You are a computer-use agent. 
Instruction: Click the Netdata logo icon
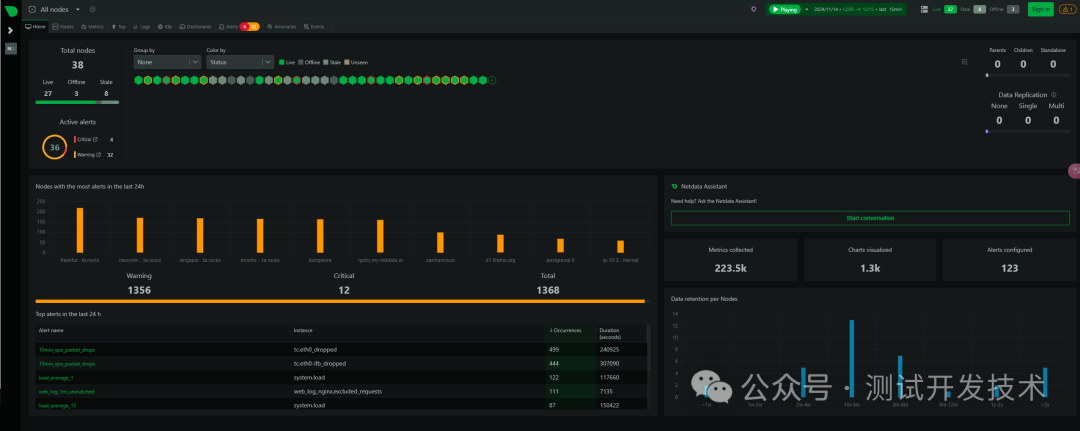[x=10, y=10]
